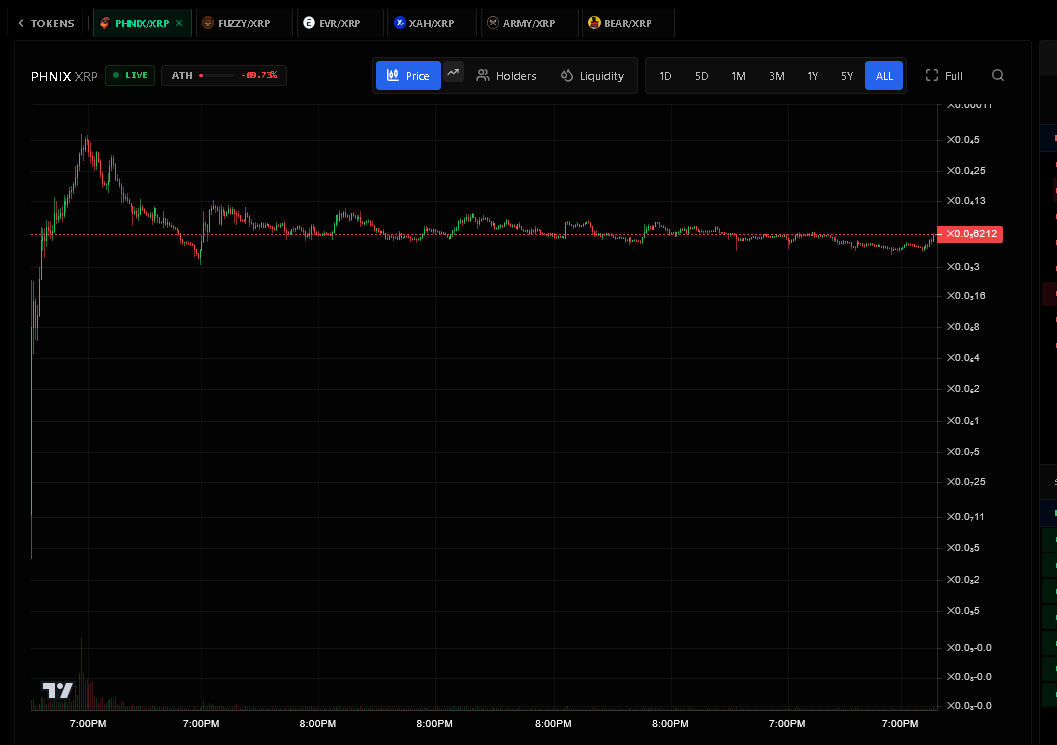The height and width of the screenshot is (745, 1057).
Task: Select the Price chart view
Action: [x=409, y=76]
